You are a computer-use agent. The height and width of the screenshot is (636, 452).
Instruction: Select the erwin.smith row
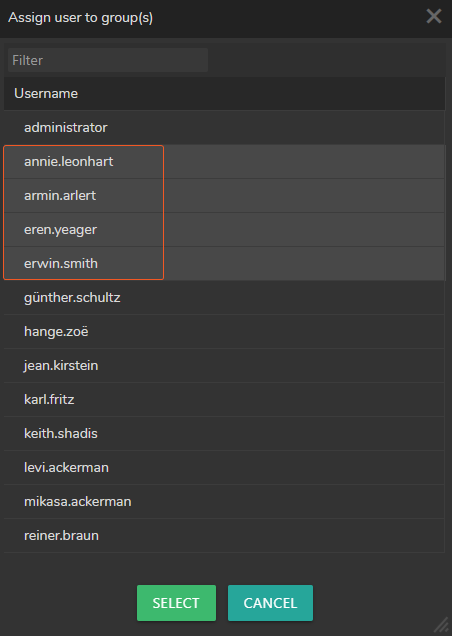(x=224, y=264)
